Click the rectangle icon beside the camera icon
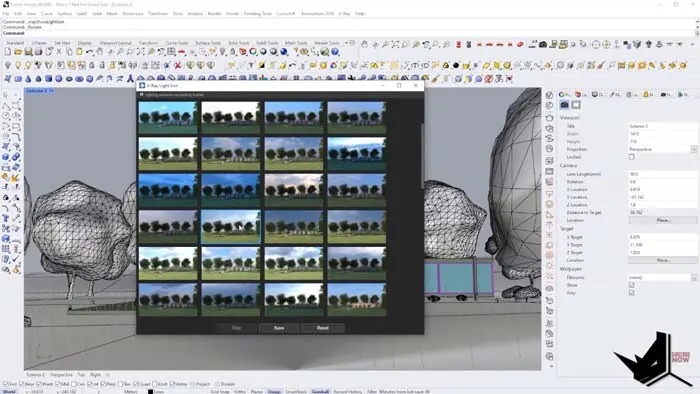 576,105
